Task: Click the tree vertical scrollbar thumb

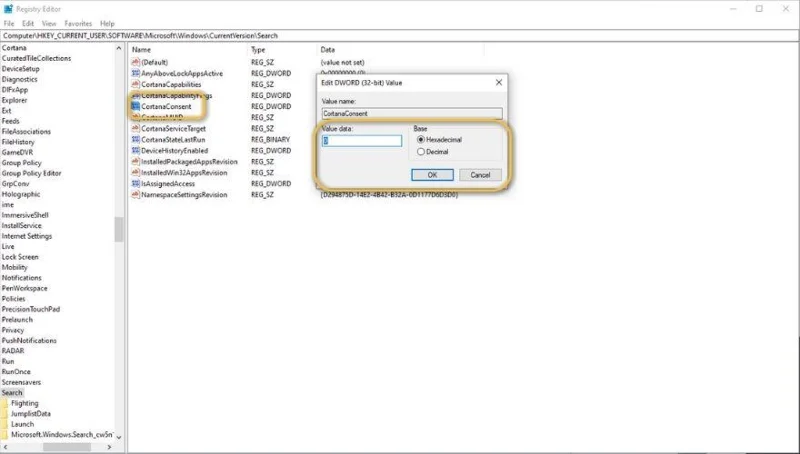Action: click(x=119, y=229)
